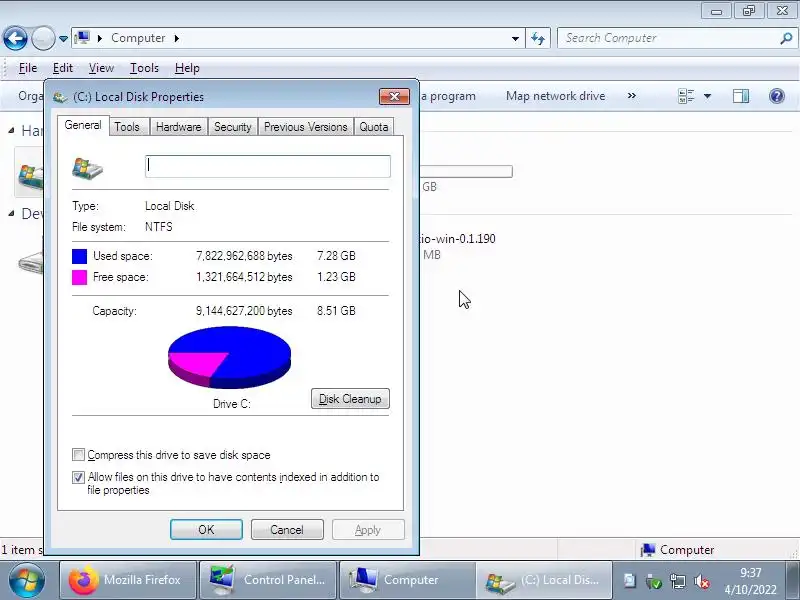Click the taskbar clock 9:37

click(x=751, y=572)
